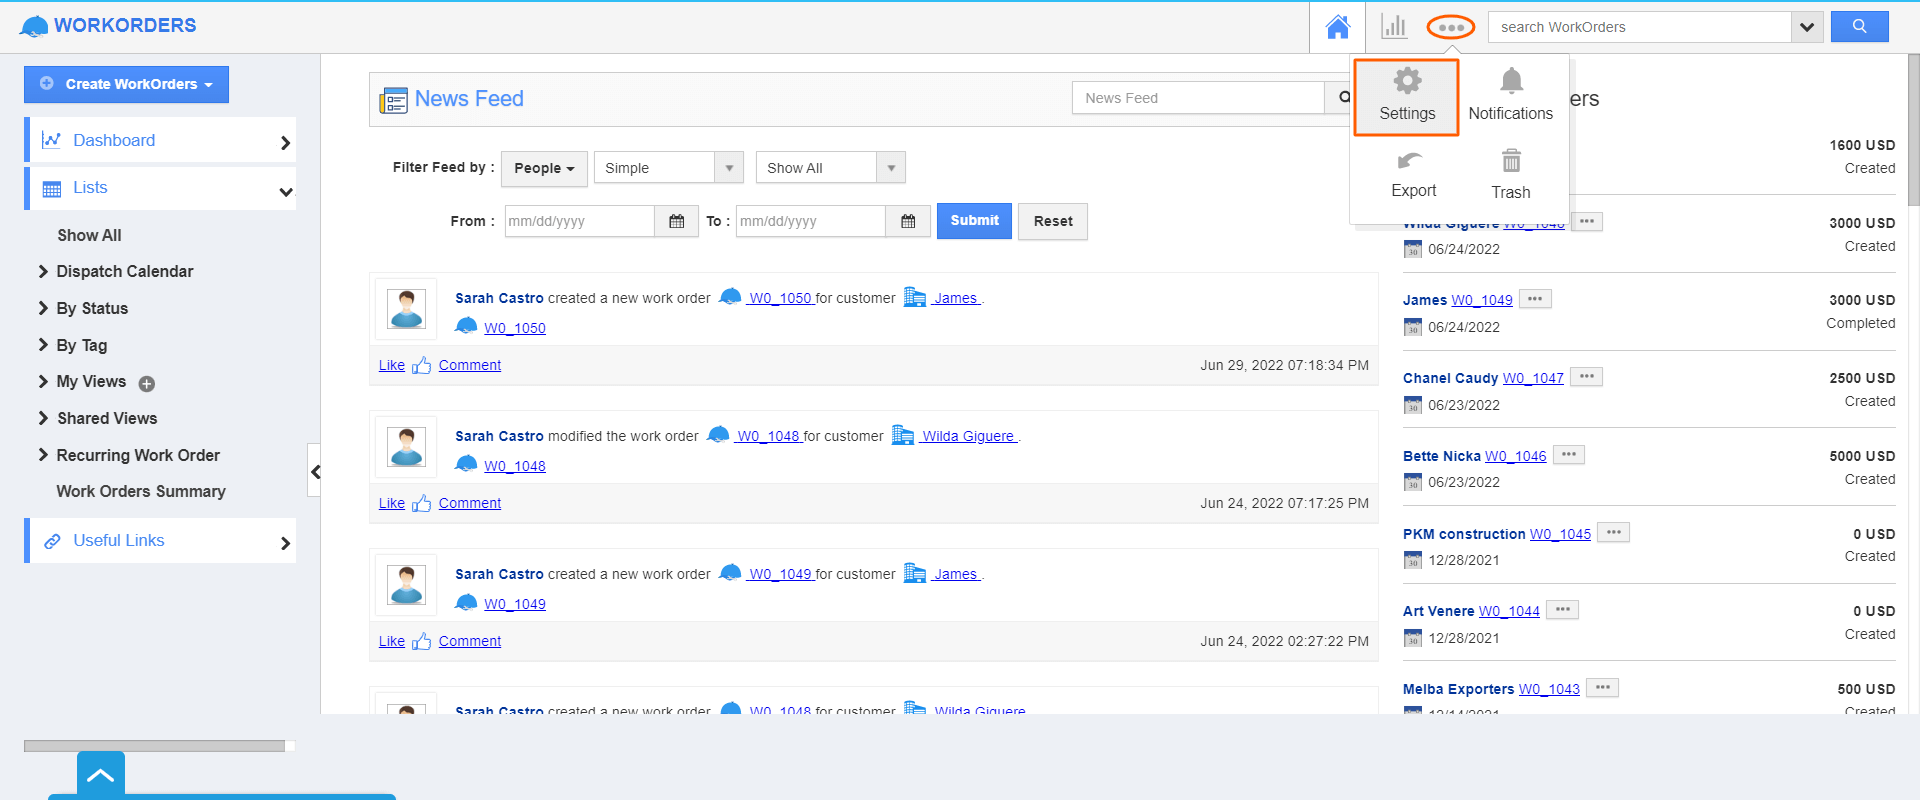Collapse the left sidebar panel
The width and height of the screenshot is (1920, 800).
pyautogui.click(x=314, y=471)
